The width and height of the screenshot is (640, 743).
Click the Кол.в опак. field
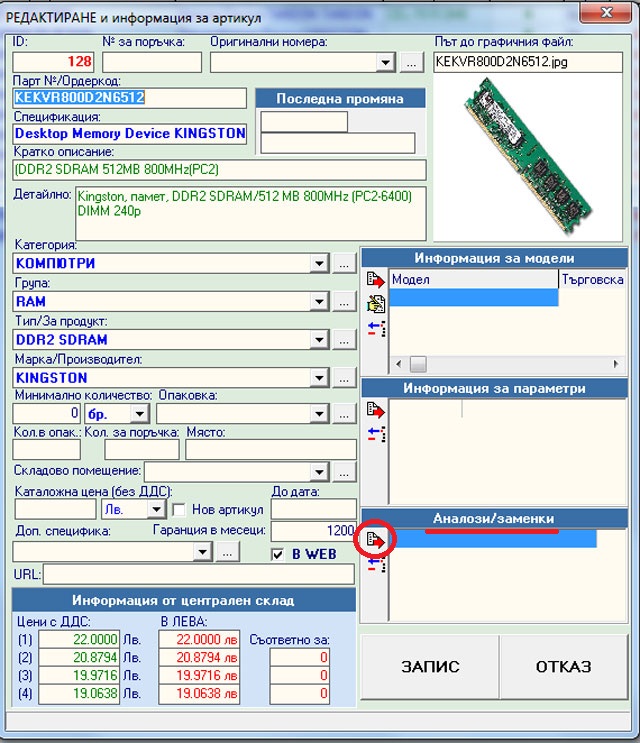coord(47,450)
